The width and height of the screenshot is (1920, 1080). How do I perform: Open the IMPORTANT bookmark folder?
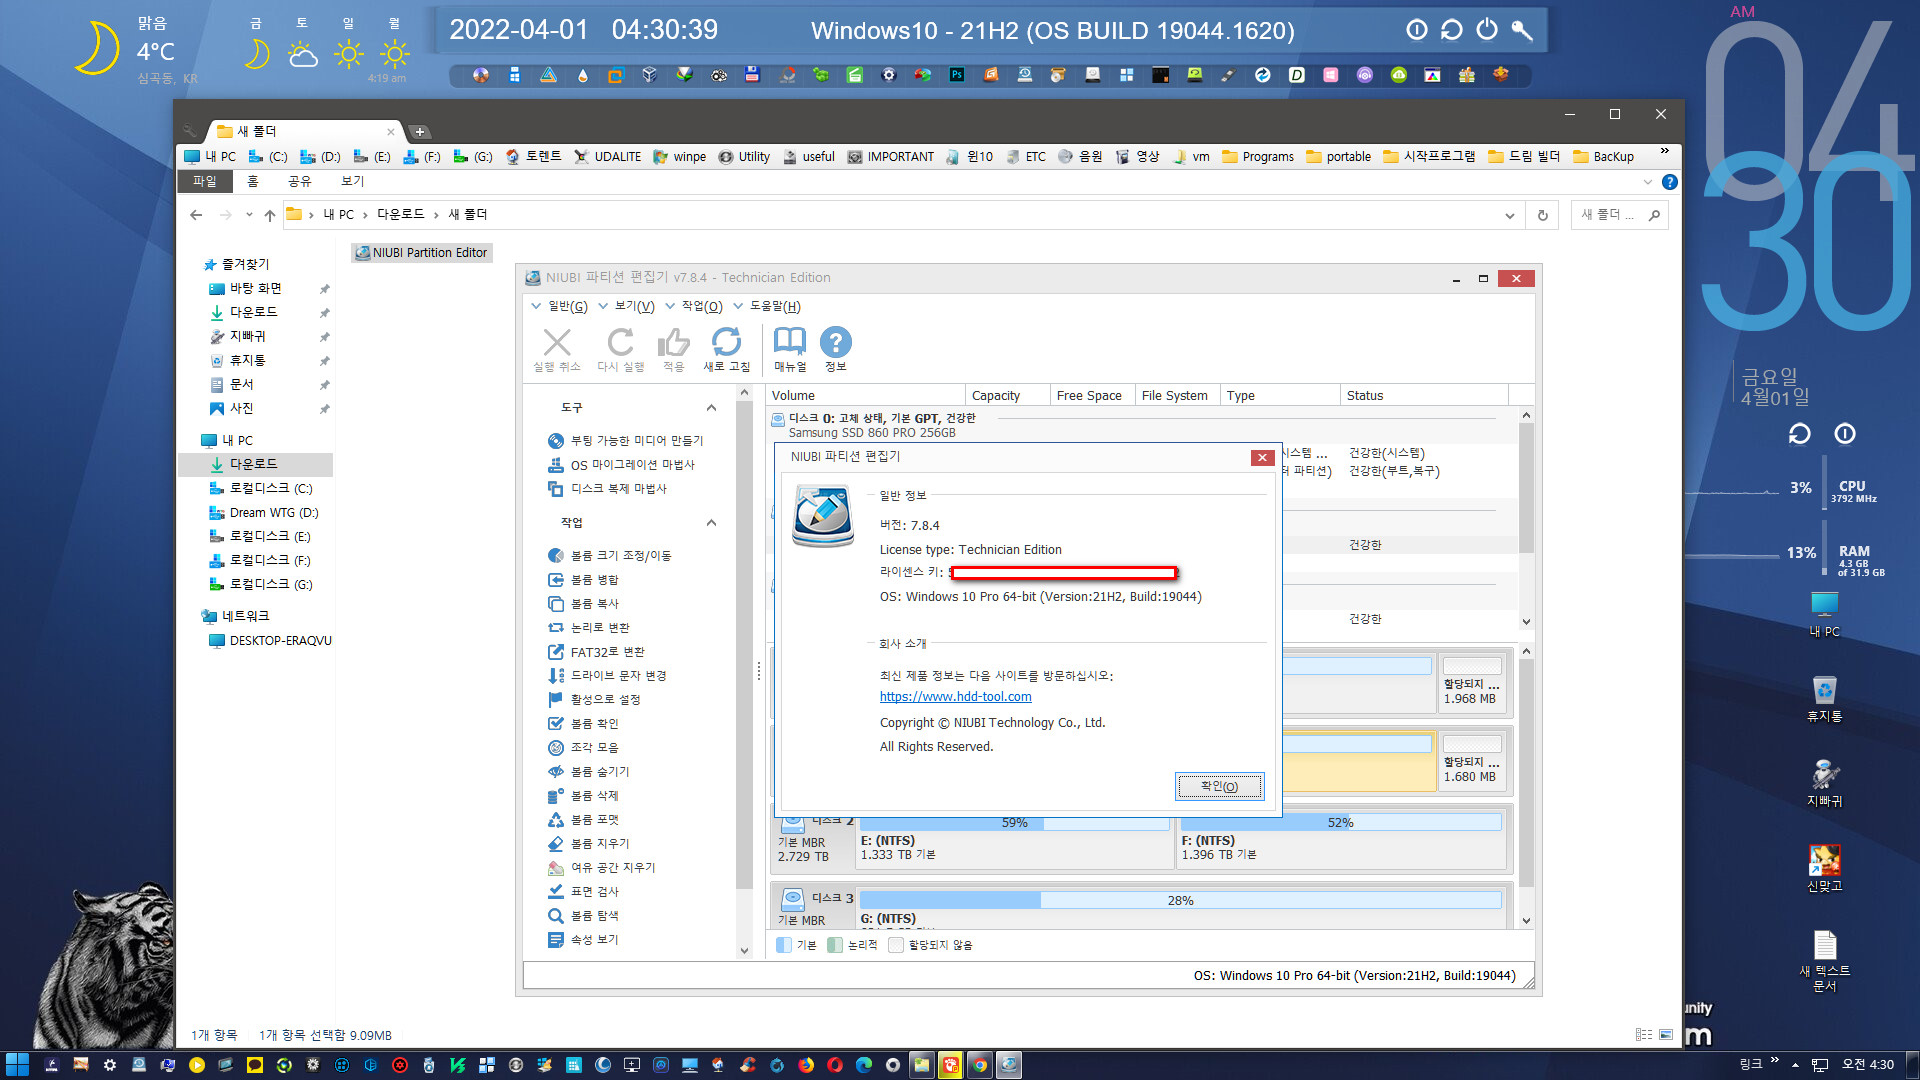[890, 157]
